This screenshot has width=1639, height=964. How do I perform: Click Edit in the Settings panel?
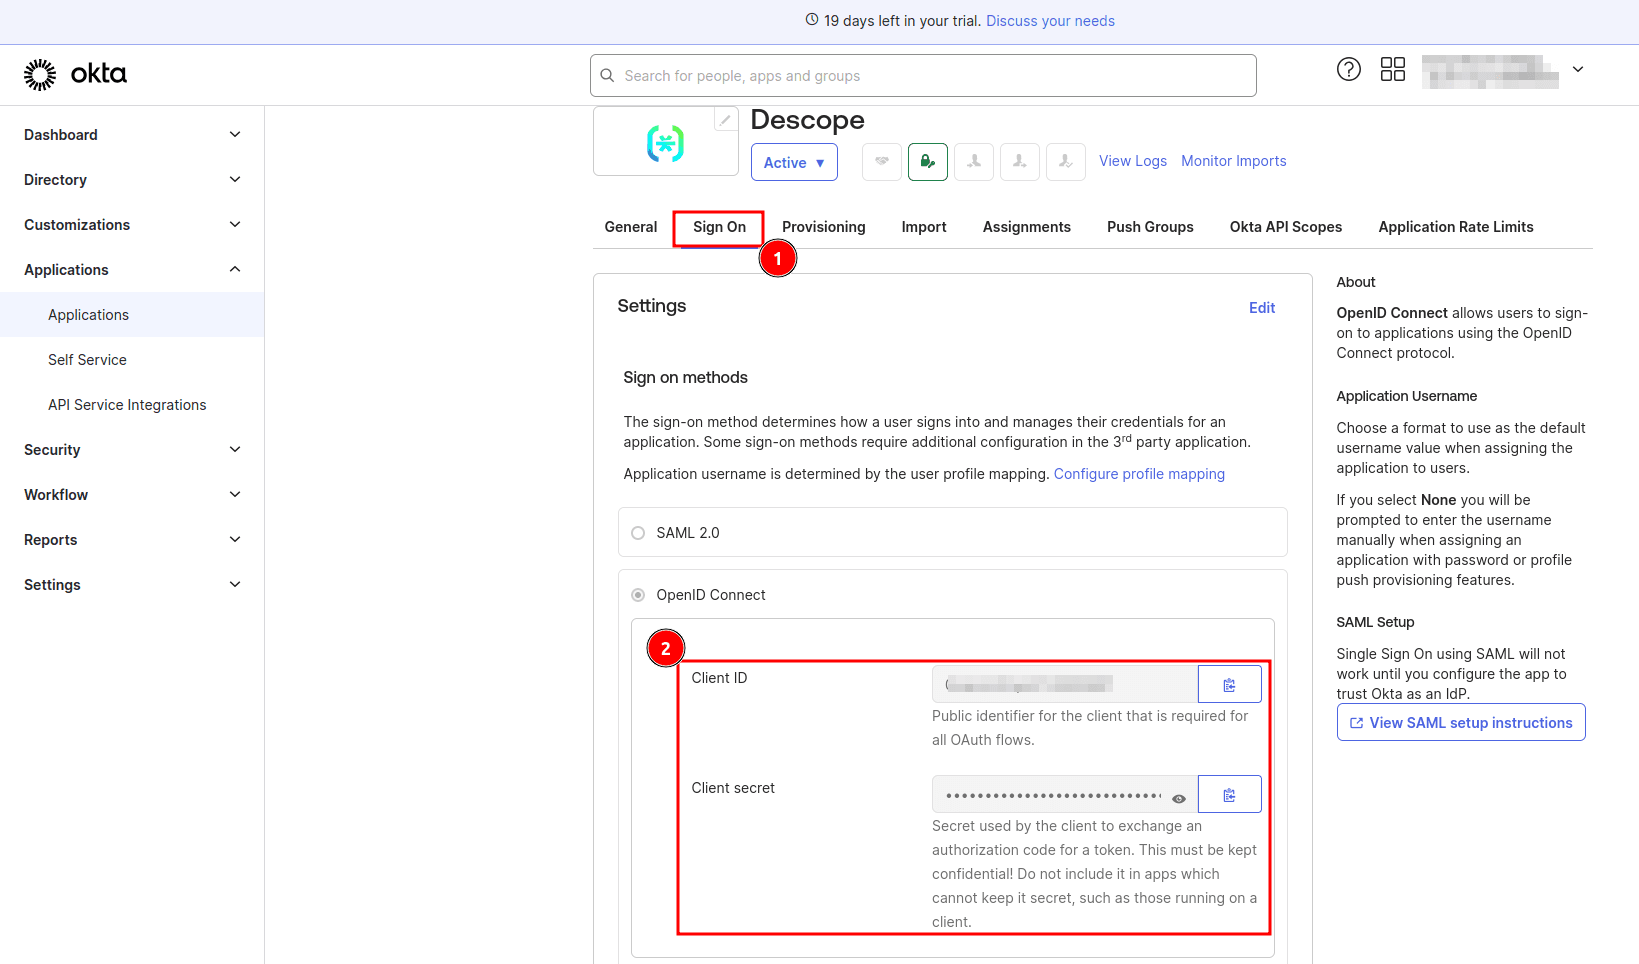[x=1261, y=308]
